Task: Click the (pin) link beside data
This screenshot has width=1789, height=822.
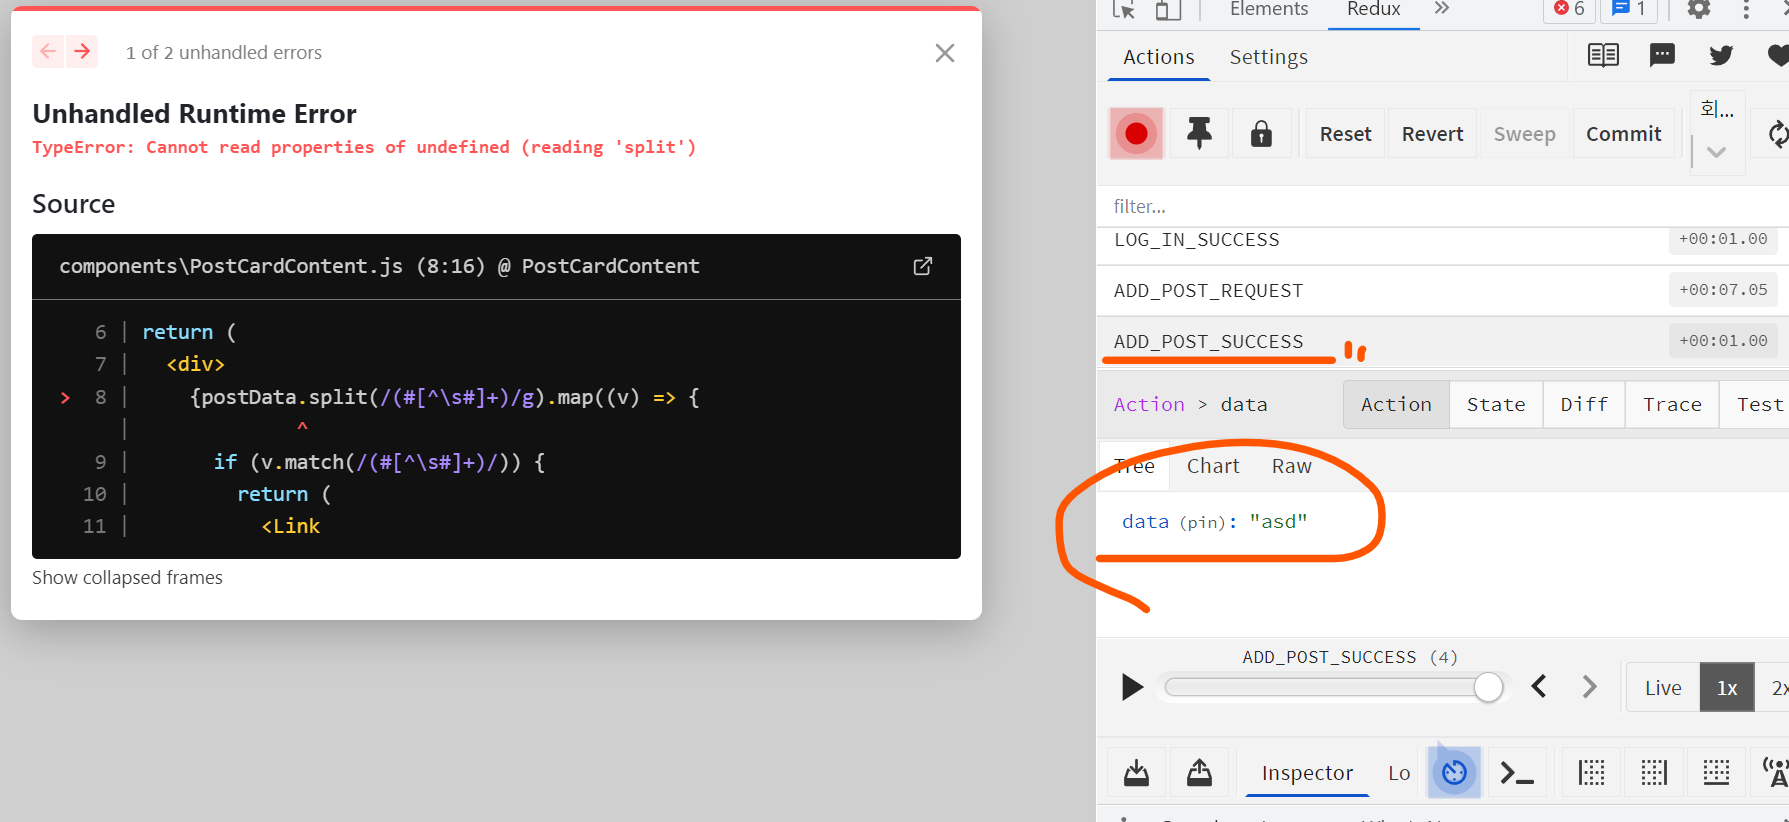Action: 1203,522
